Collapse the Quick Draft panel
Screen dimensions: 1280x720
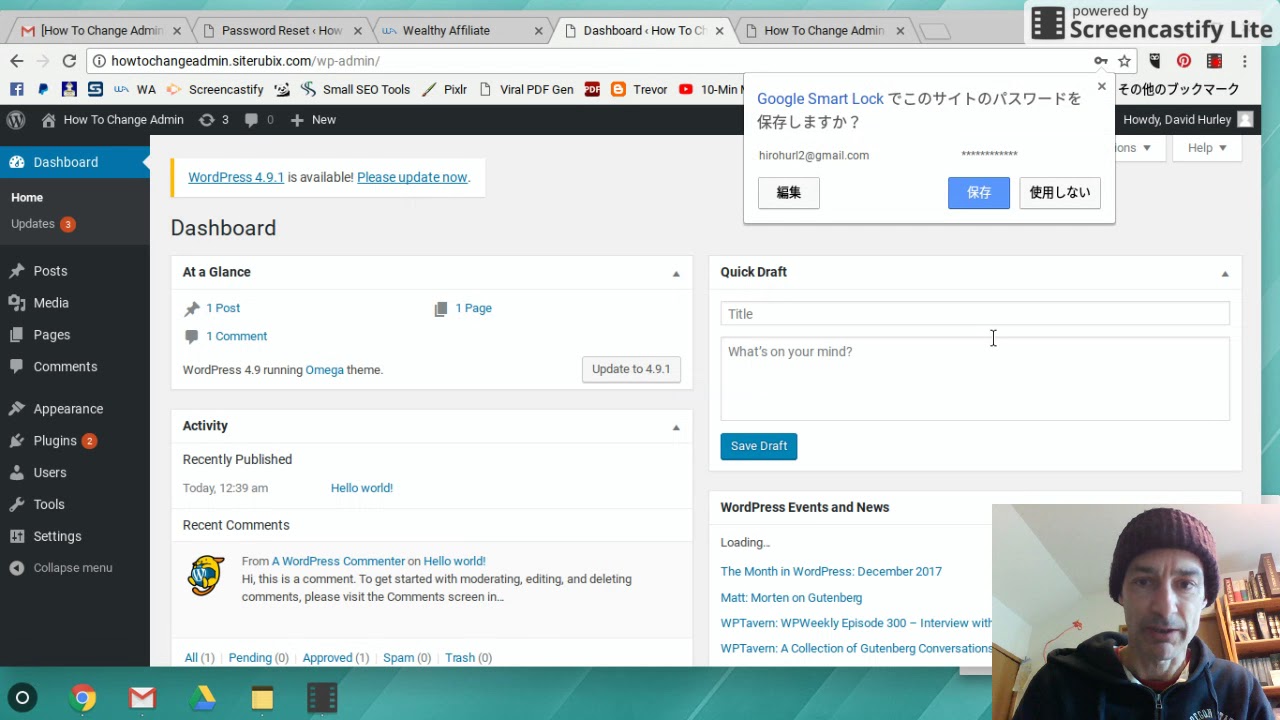click(1225, 273)
